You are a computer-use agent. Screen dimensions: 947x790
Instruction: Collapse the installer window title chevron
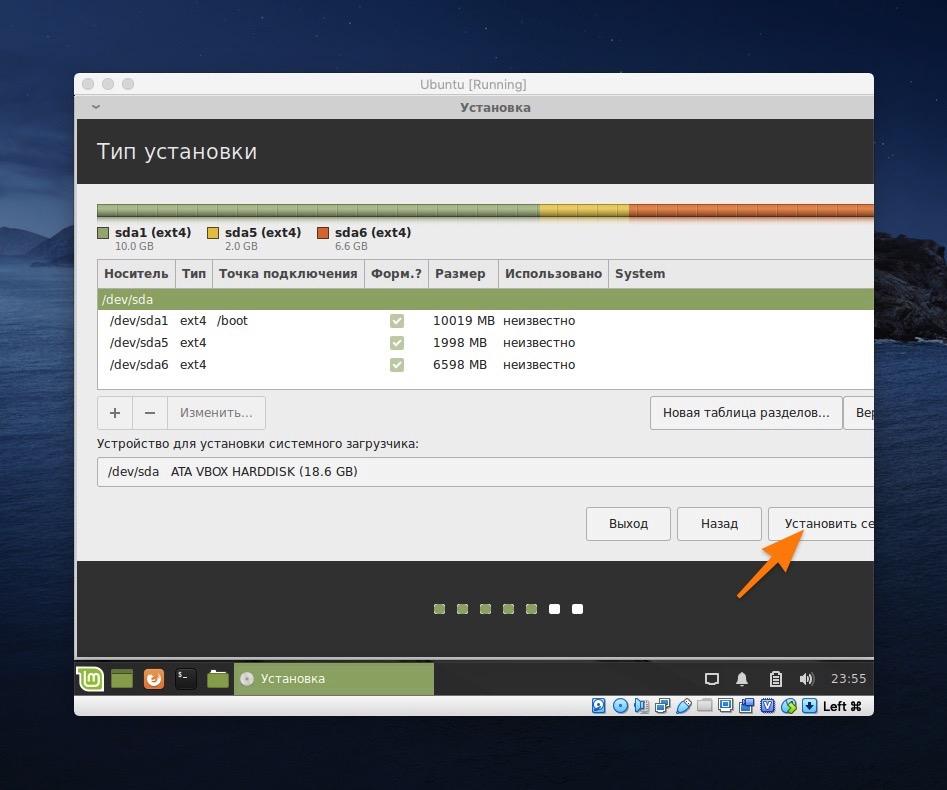coord(95,107)
